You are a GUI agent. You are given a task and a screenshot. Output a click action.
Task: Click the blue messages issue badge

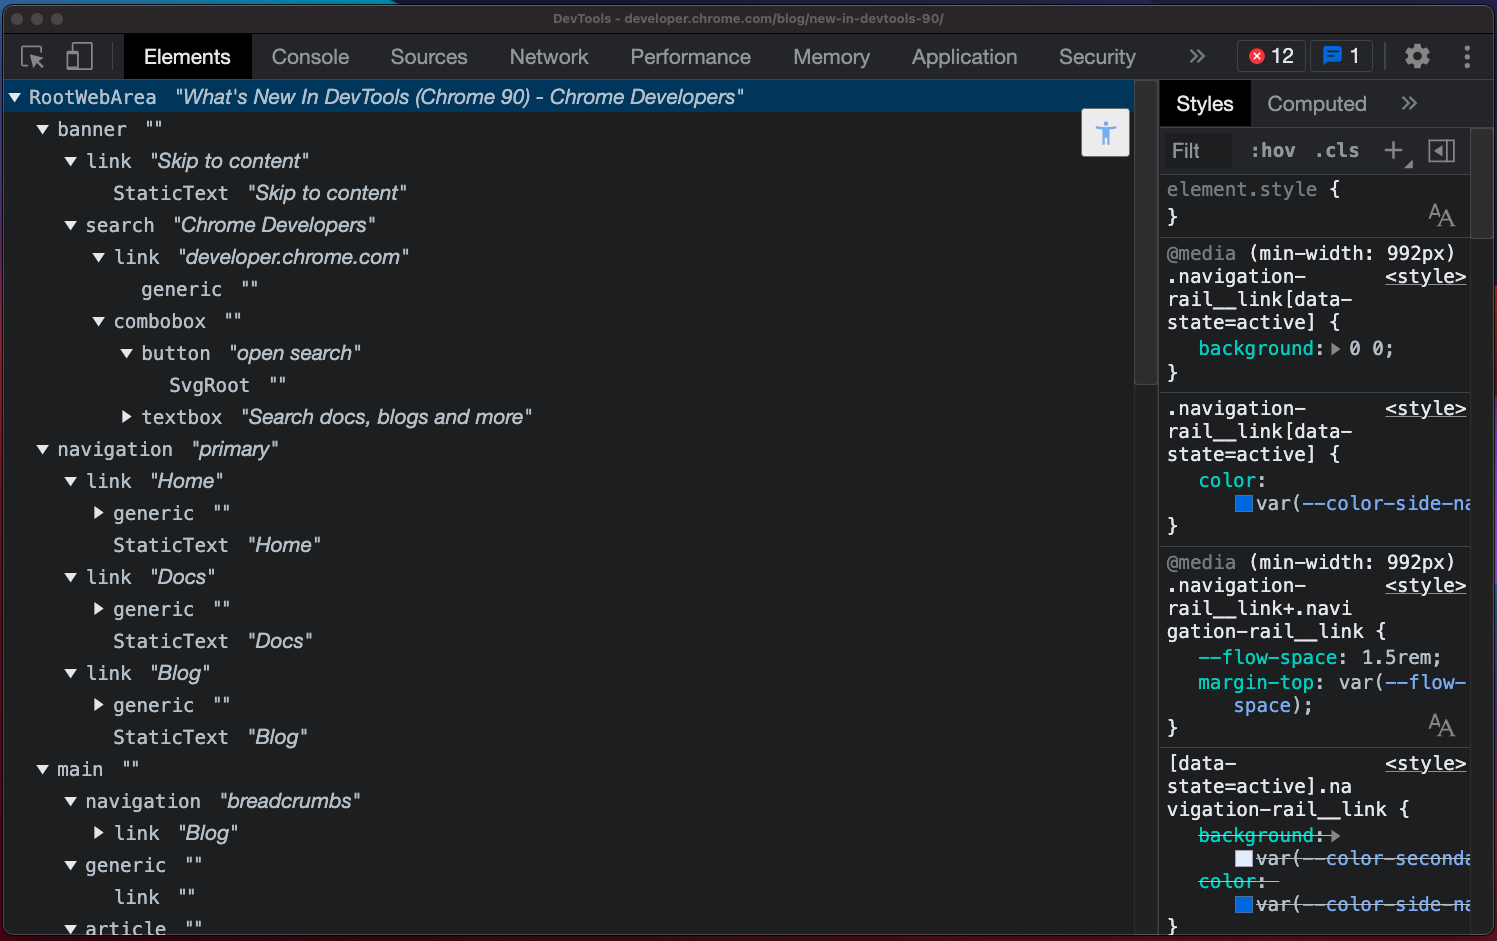click(1341, 56)
